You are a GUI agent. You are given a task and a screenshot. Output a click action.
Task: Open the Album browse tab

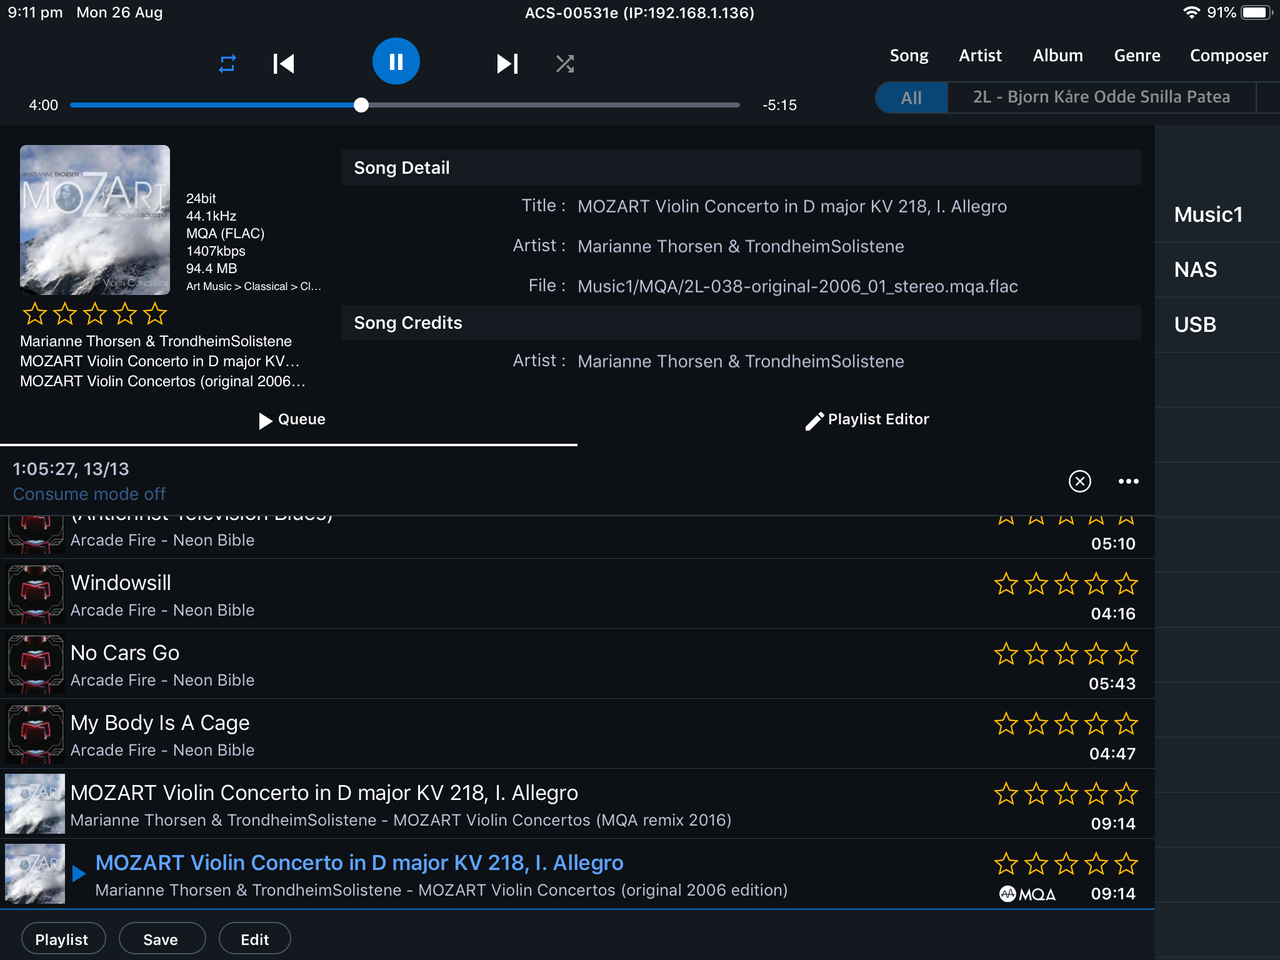click(1058, 56)
